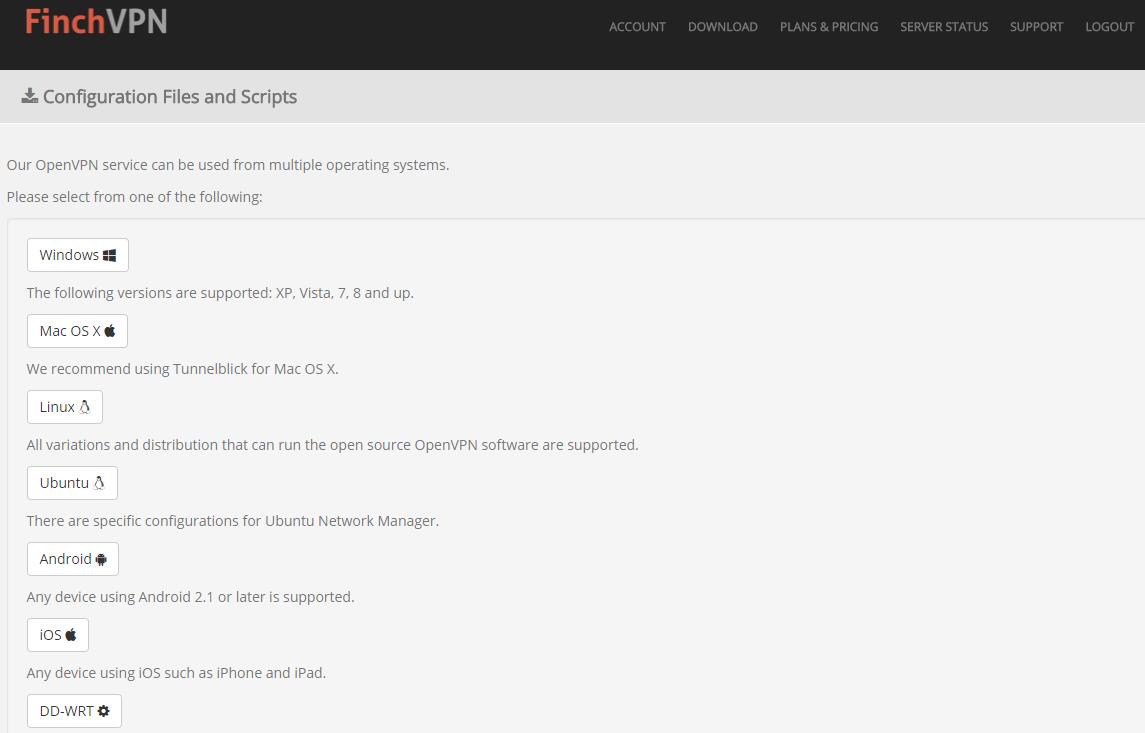Select the DD-WRT button
Viewport: 1145px width, 733px height.
point(74,710)
